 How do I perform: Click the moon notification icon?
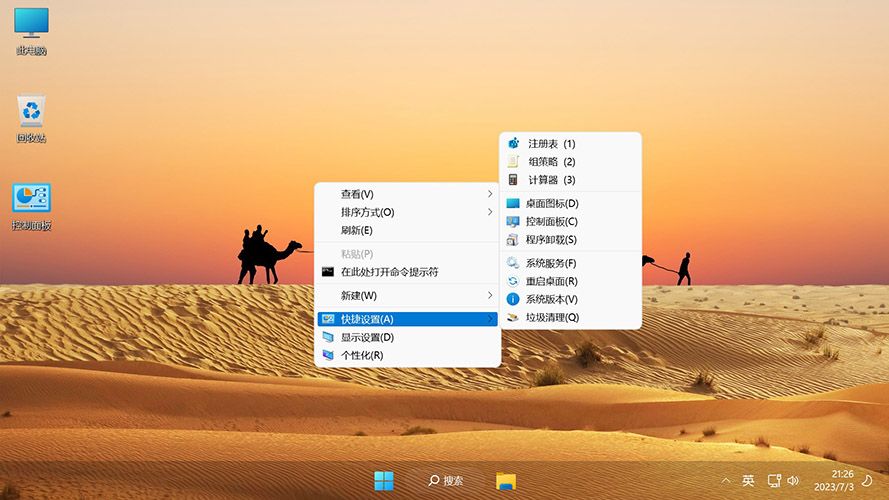867,481
